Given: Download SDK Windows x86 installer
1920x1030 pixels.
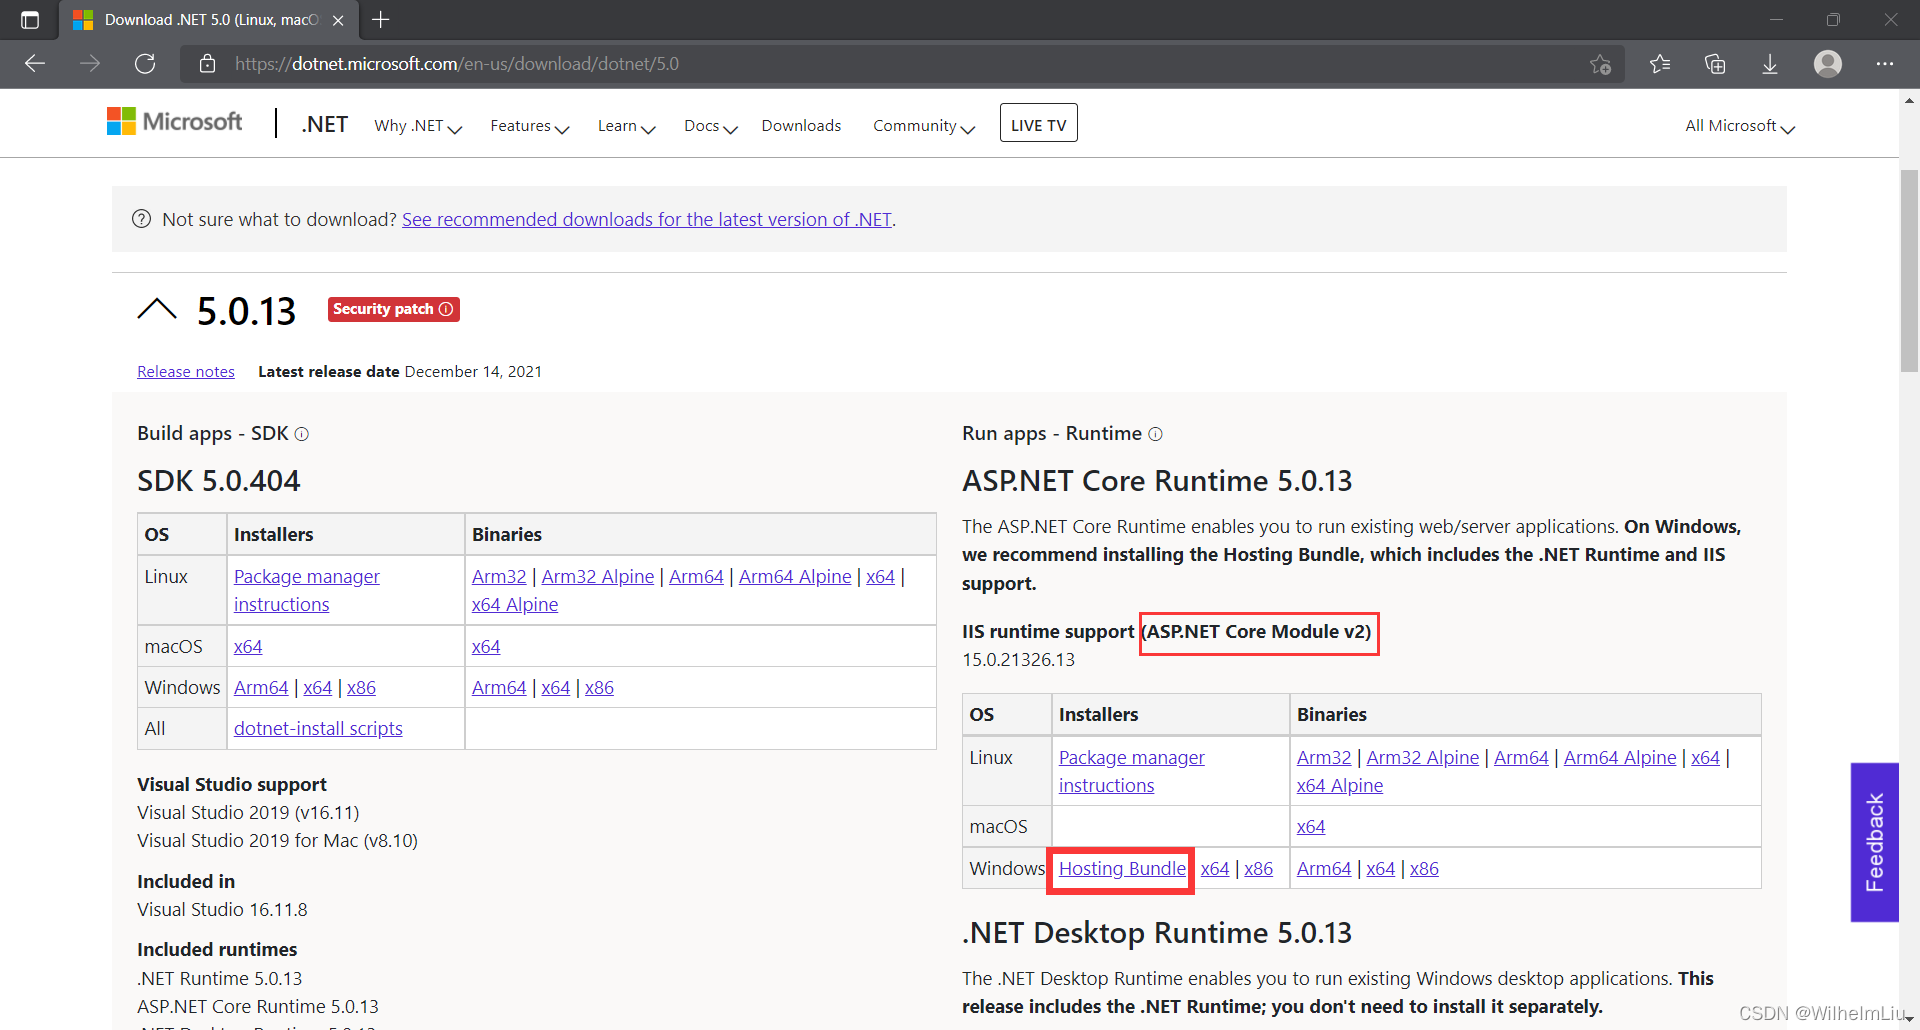Looking at the screenshot, I should 361,688.
